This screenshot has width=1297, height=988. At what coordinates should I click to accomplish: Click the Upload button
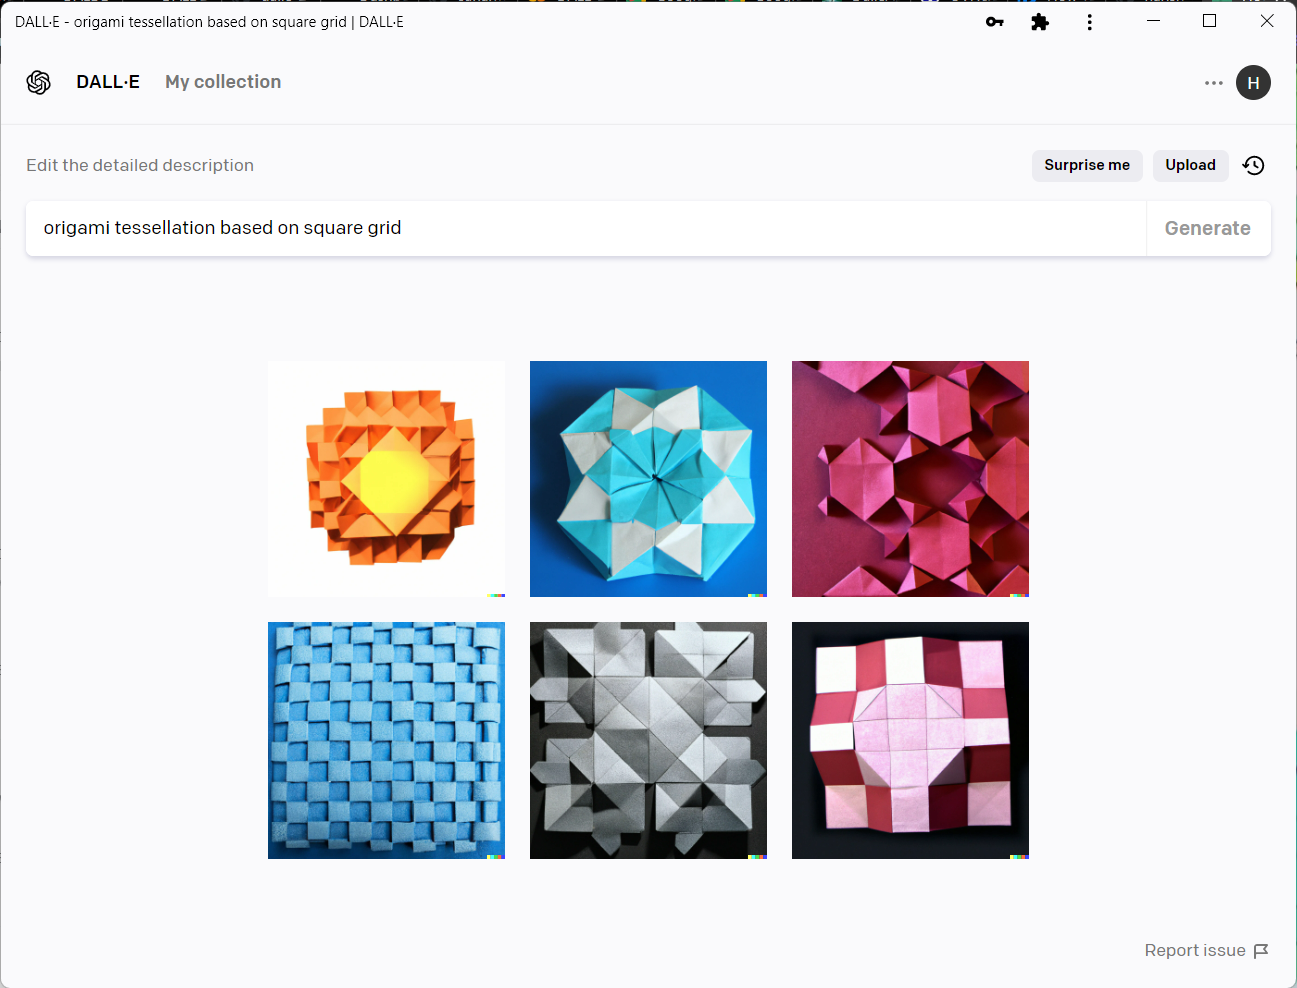click(1190, 165)
